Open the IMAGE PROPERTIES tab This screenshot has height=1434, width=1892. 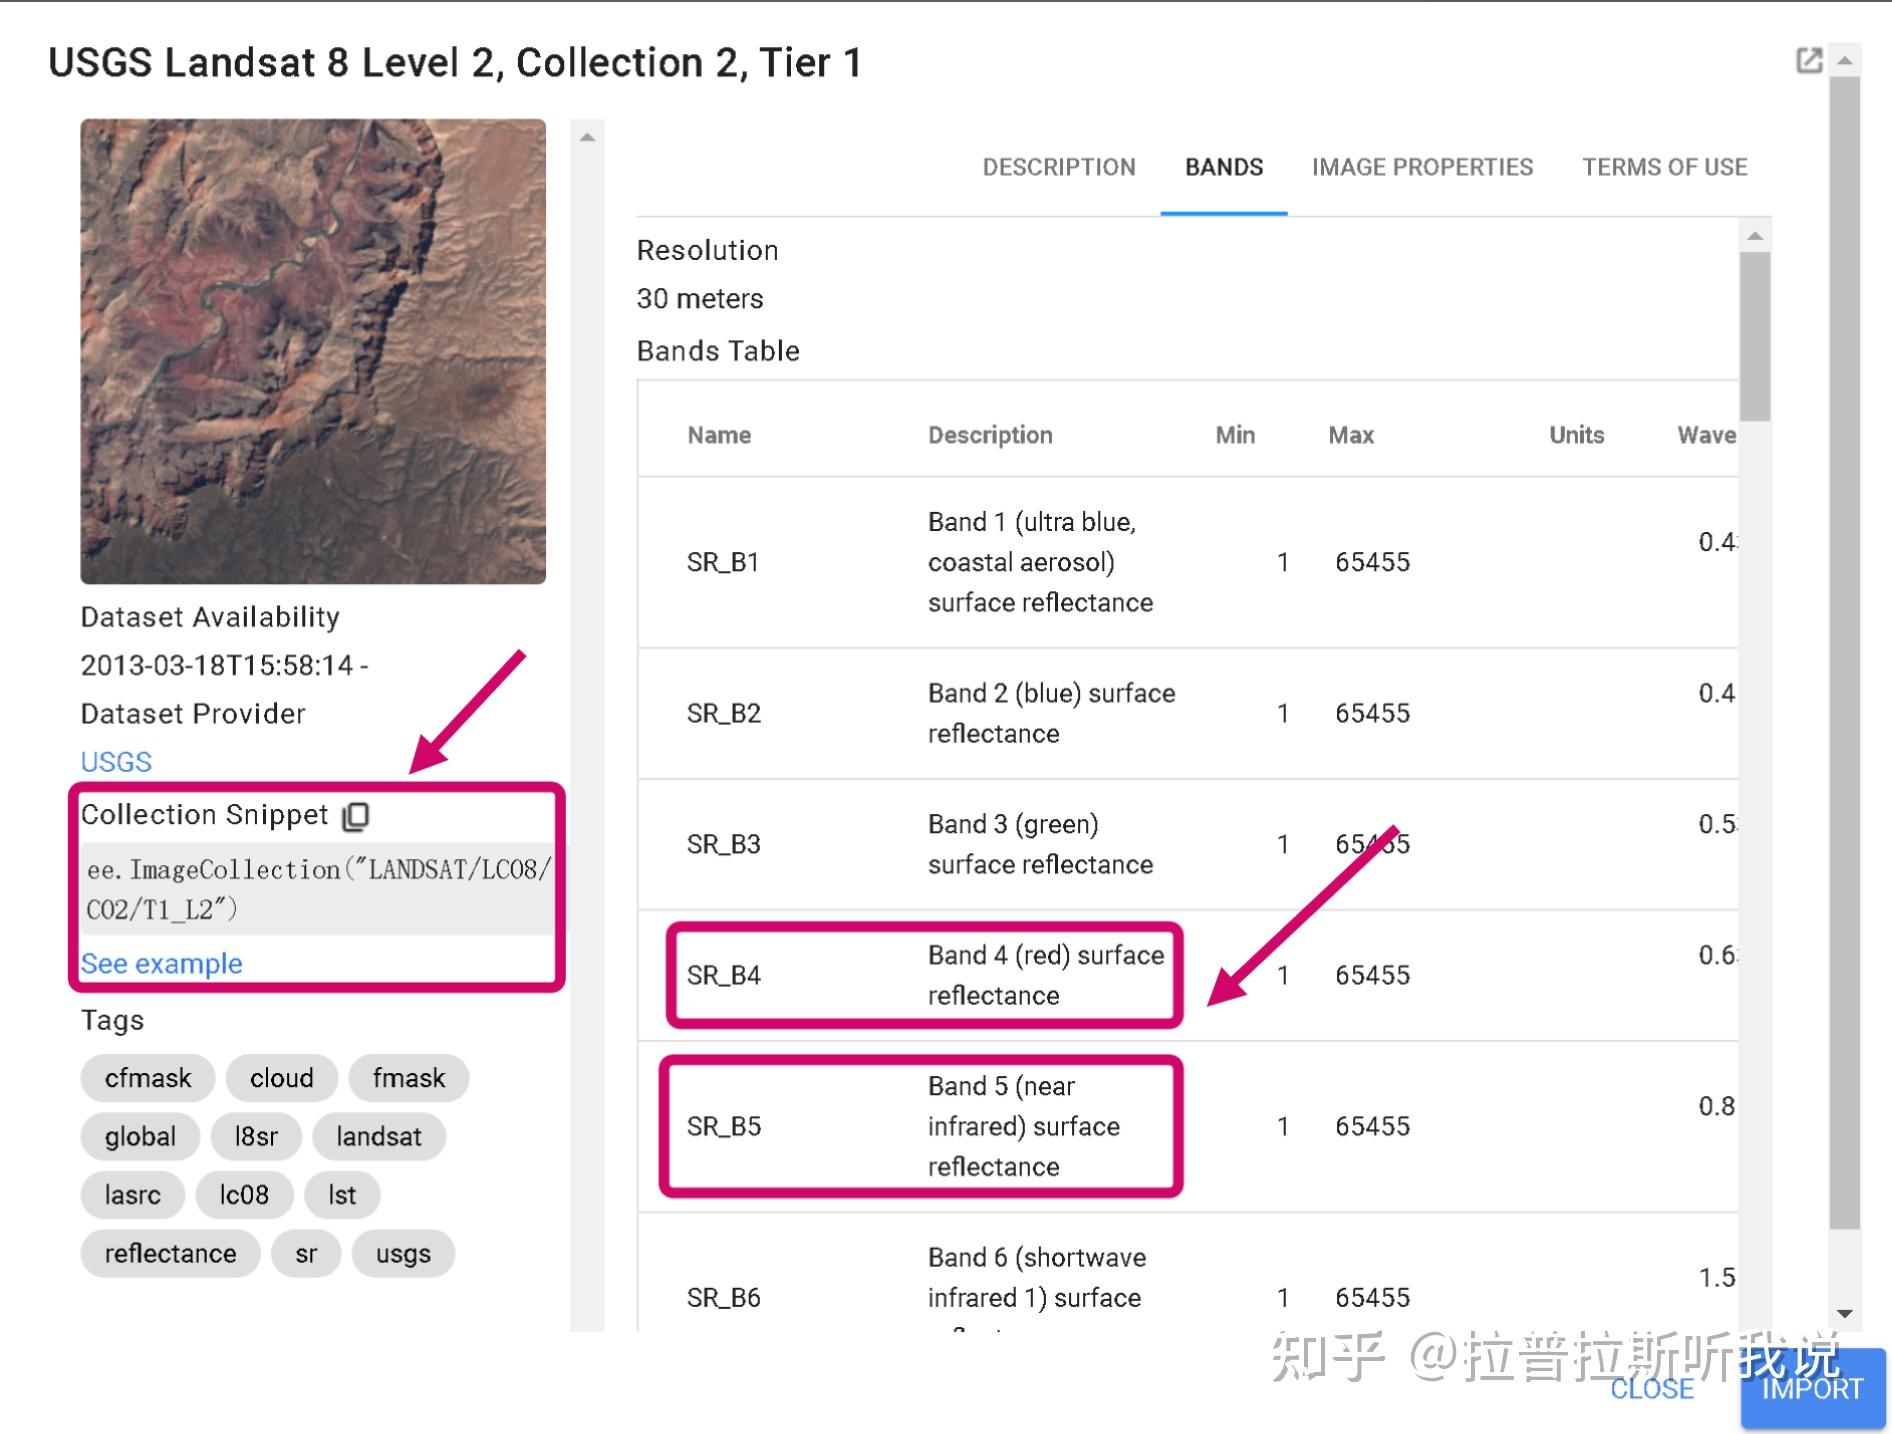1421,167
